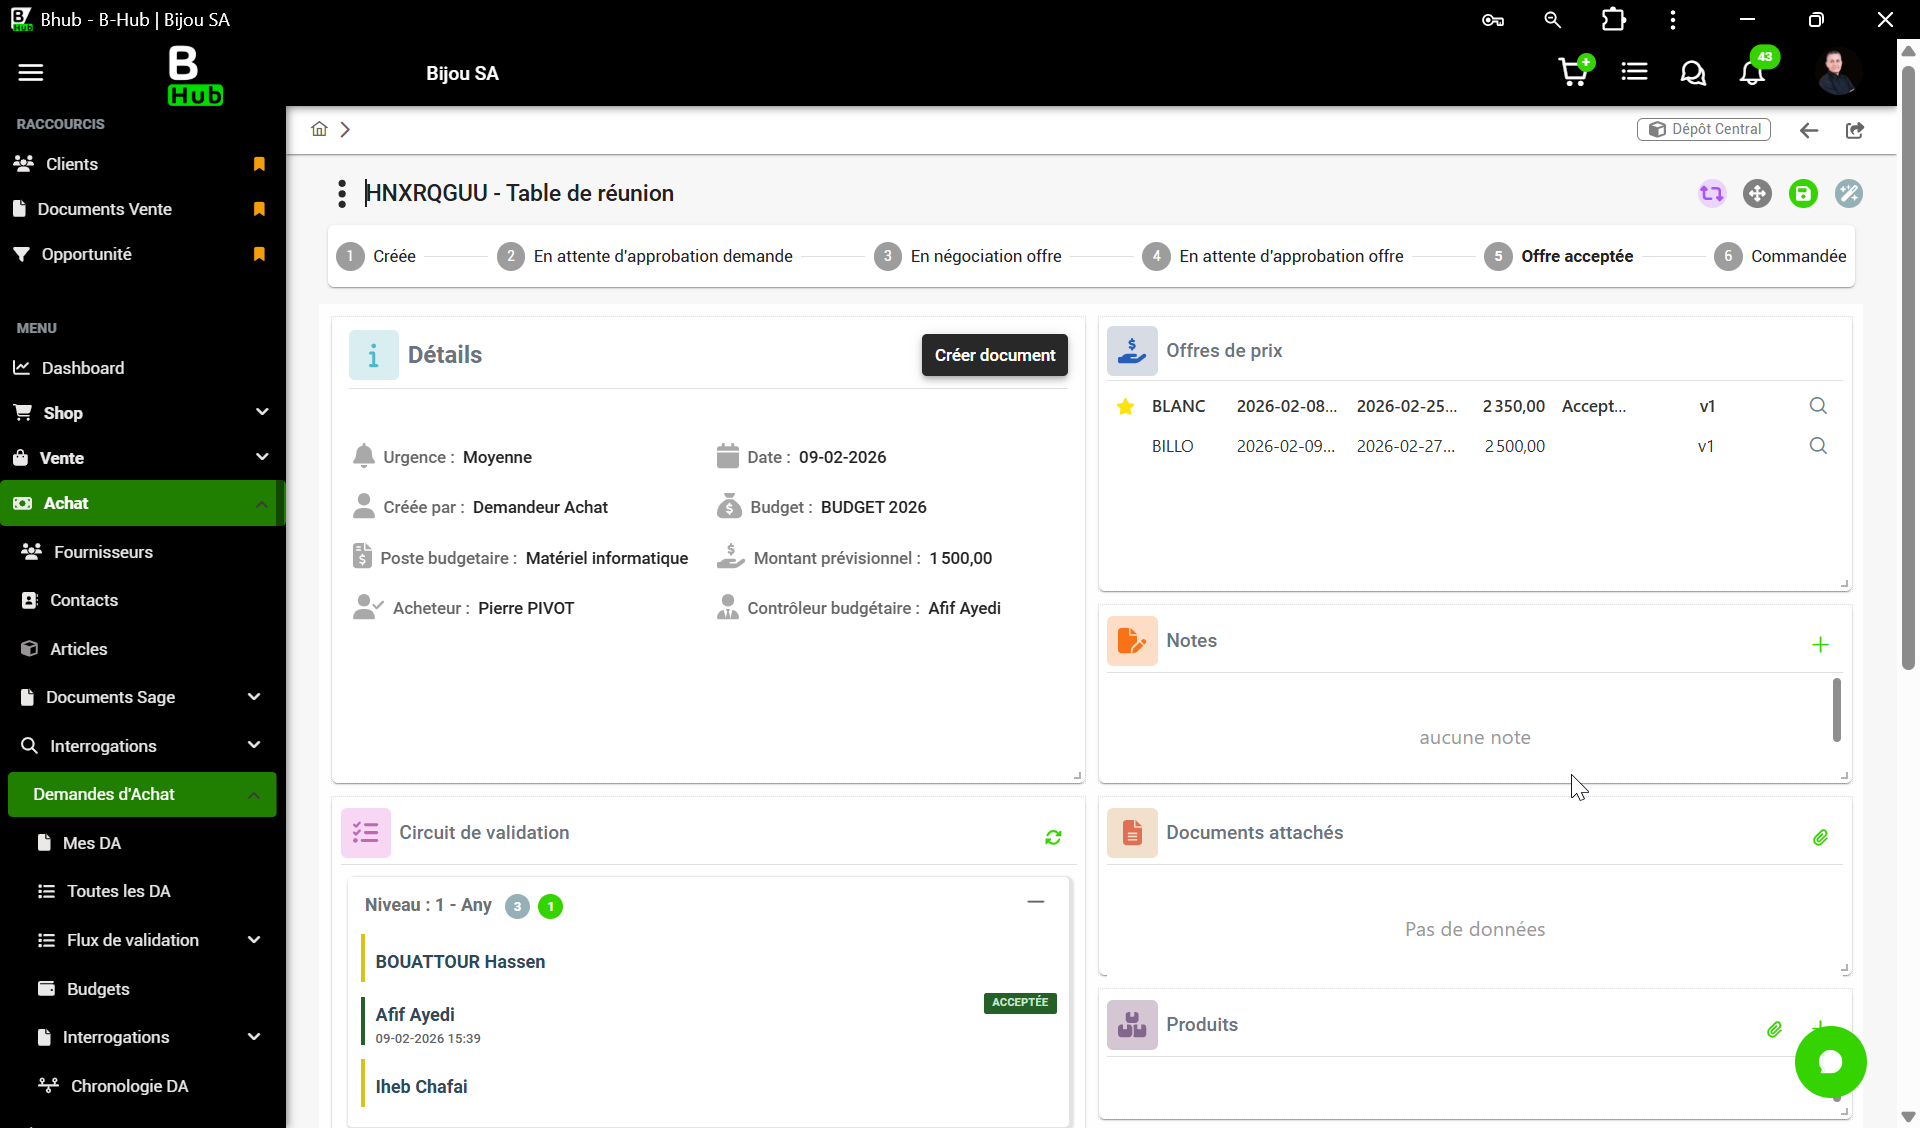Open the user profile avatar
Screen dimensions: 1920x1128
coord(1836,72)
